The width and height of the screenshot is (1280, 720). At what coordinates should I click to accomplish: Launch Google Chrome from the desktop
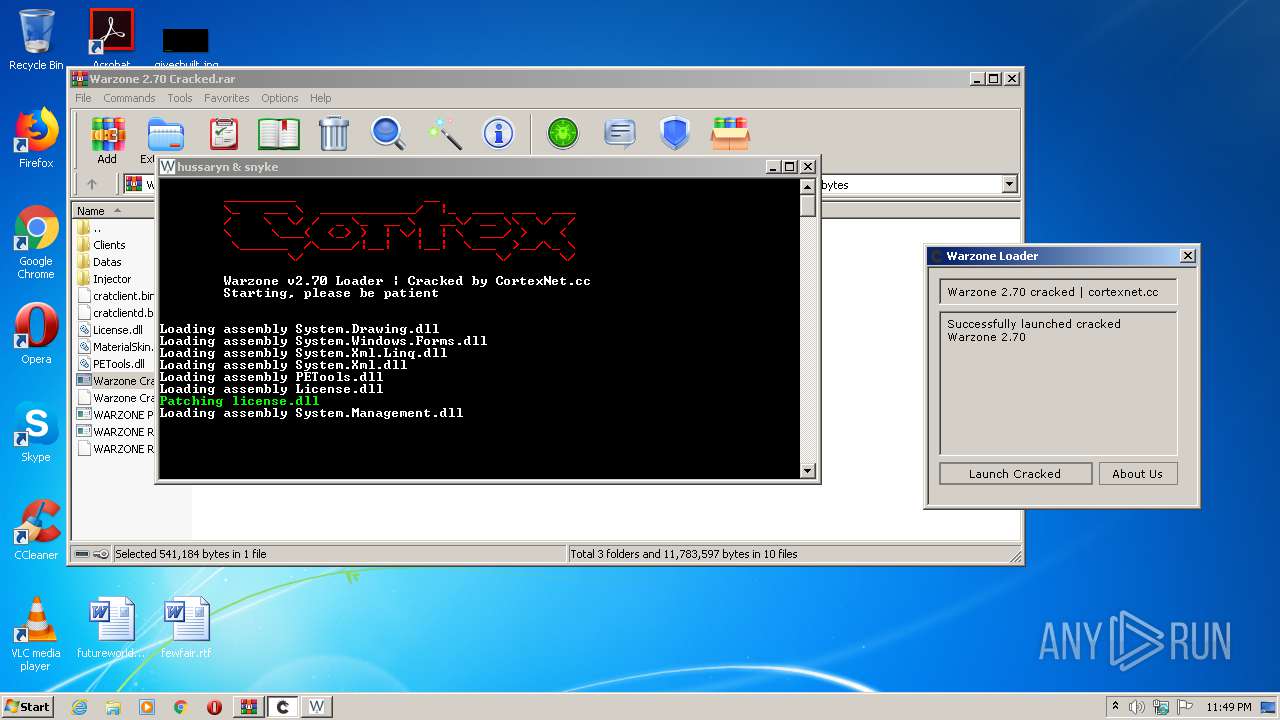36,243
